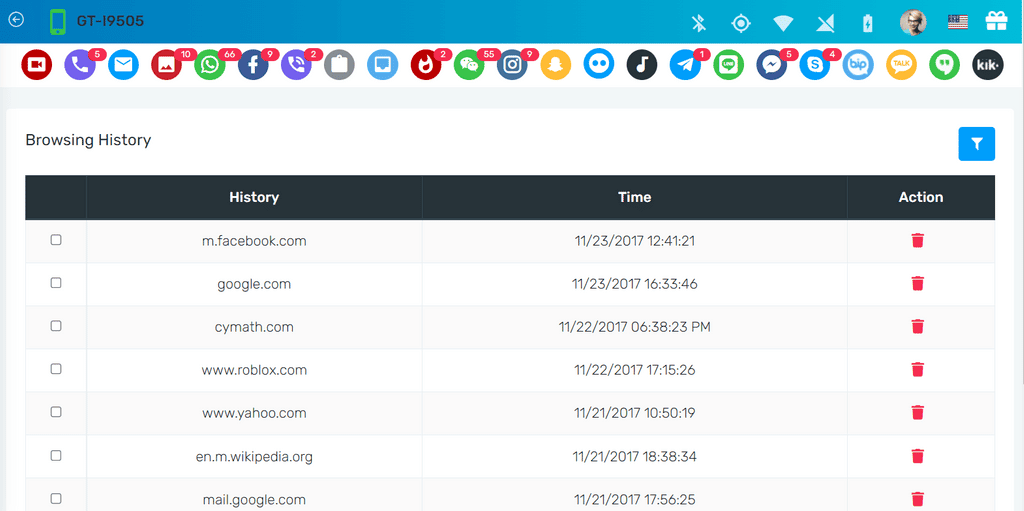Click the m.facebook.com entry
The image size is (1024, 511).
(x=254, y=241)
